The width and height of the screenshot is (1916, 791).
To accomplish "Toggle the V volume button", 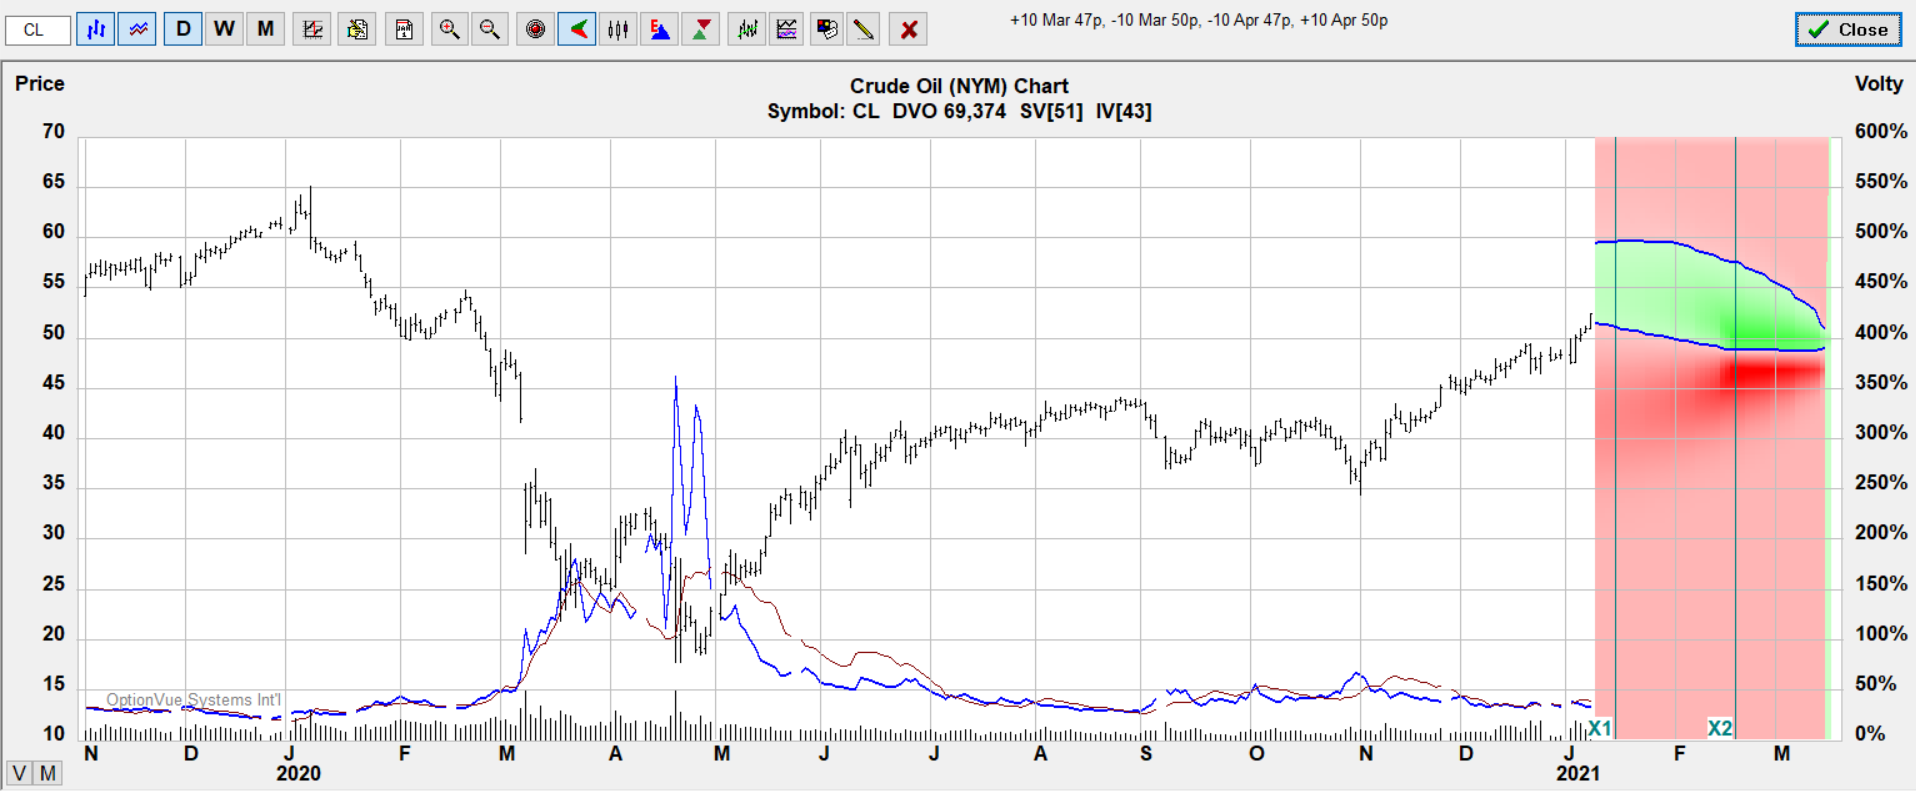I will pos(19,773).
